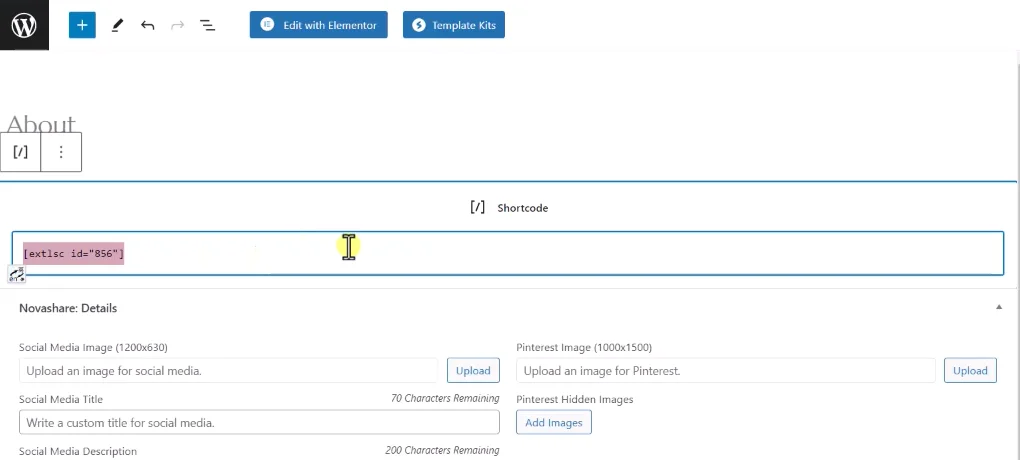
Task: Open block options three-dot menu
Action: tap(61, 152)
